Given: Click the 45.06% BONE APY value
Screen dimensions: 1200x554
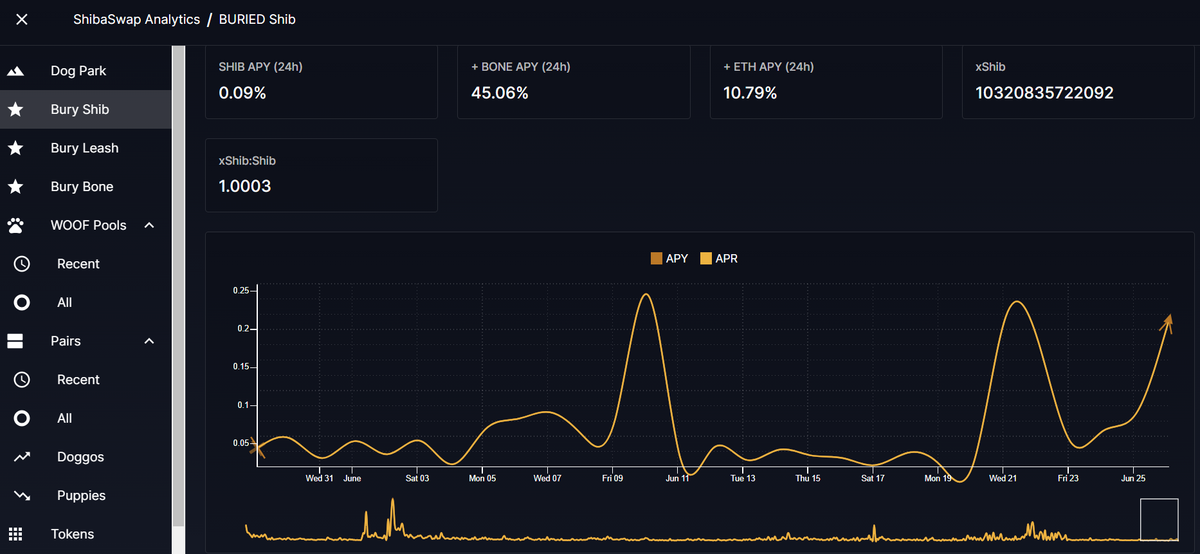Looking at the screenshot, I should click(500, 93).
